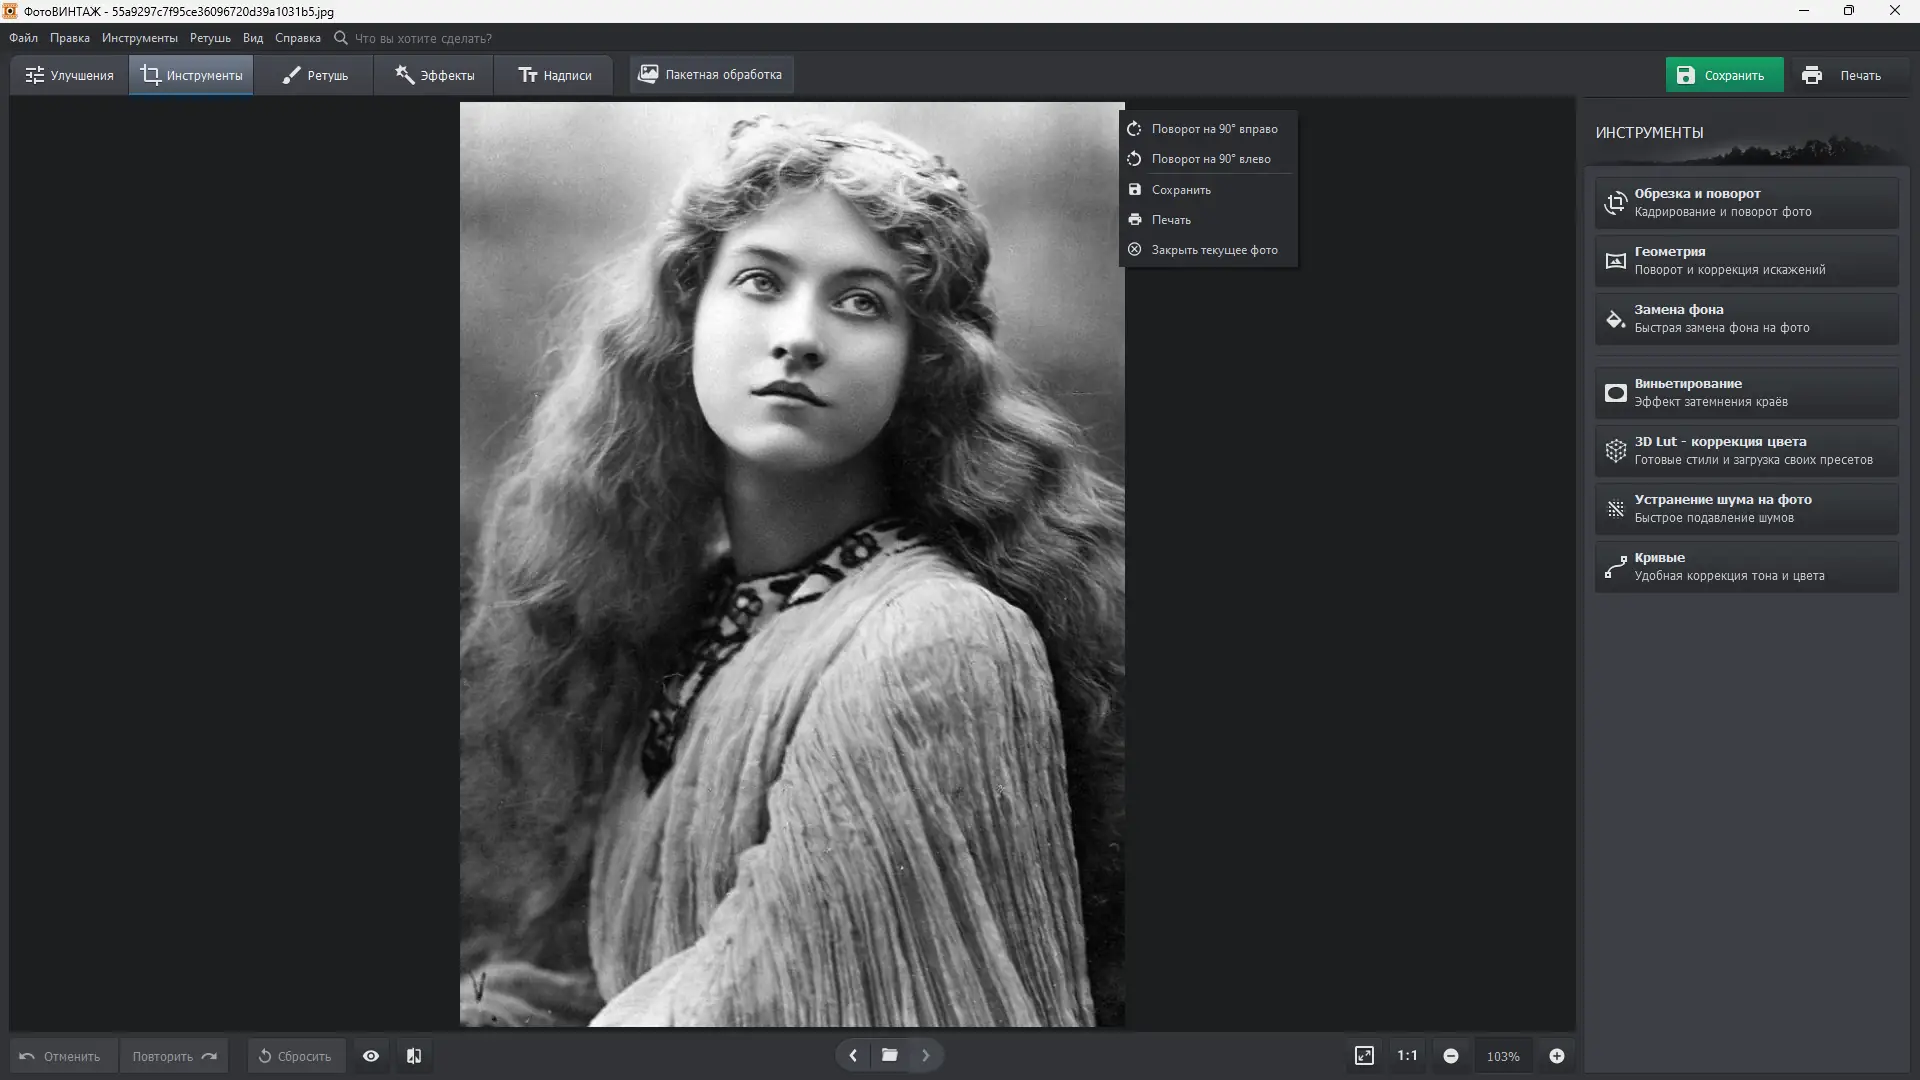Toggle before/after split comparison view
Image resolution: width=1920 pixels, height=1080 pixels.
point(414,1056)
